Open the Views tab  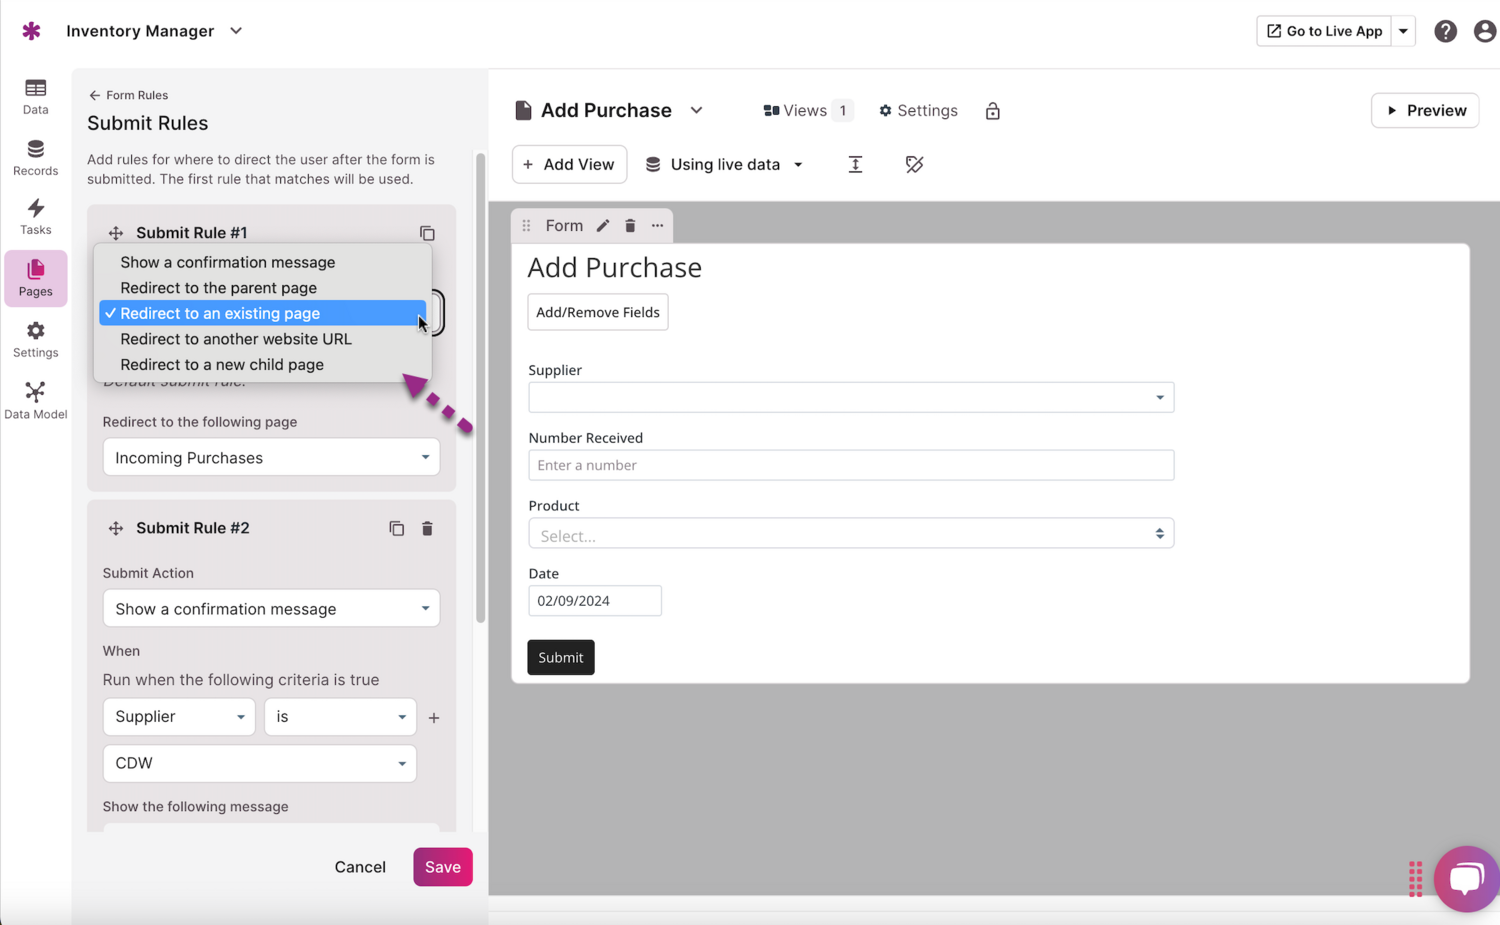tap(806, 110)
